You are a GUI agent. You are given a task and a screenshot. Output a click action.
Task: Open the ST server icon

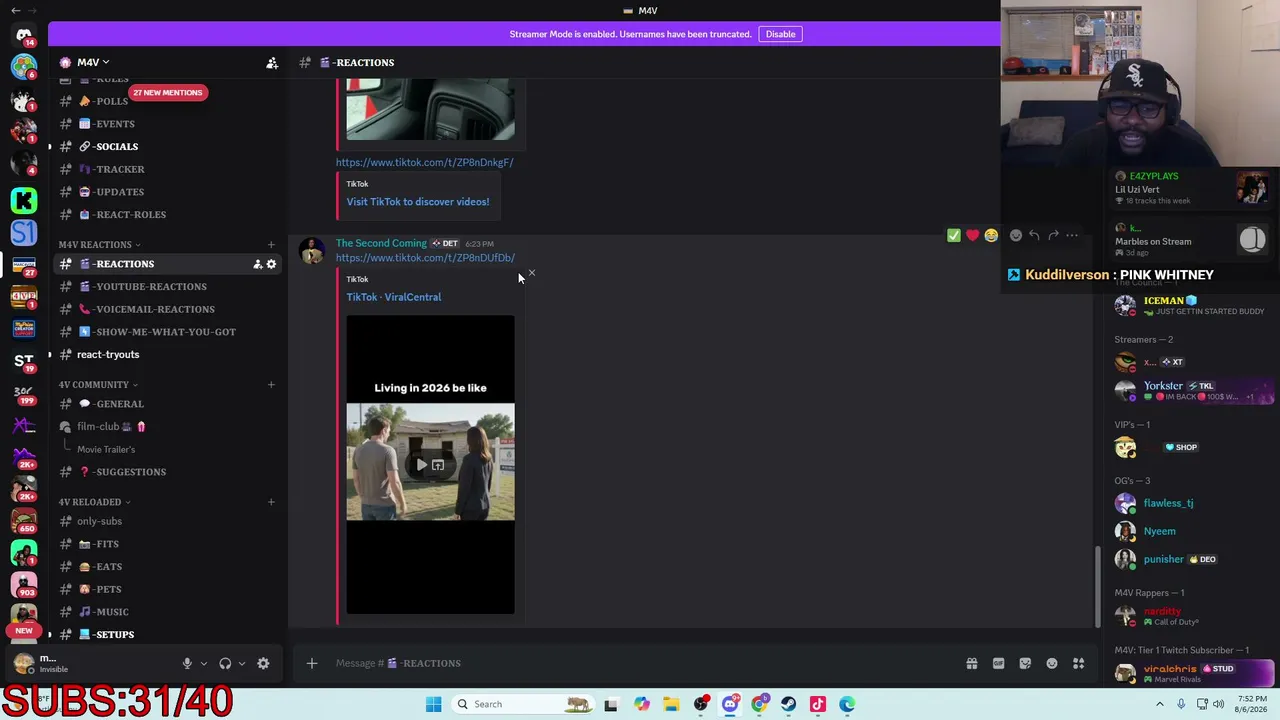(x=24, y=360)
